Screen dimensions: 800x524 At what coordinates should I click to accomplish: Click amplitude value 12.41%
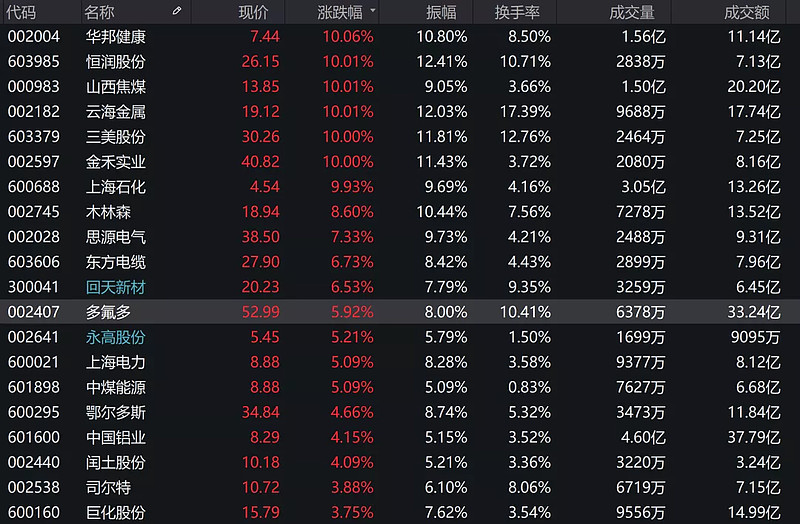click(442, 62)
